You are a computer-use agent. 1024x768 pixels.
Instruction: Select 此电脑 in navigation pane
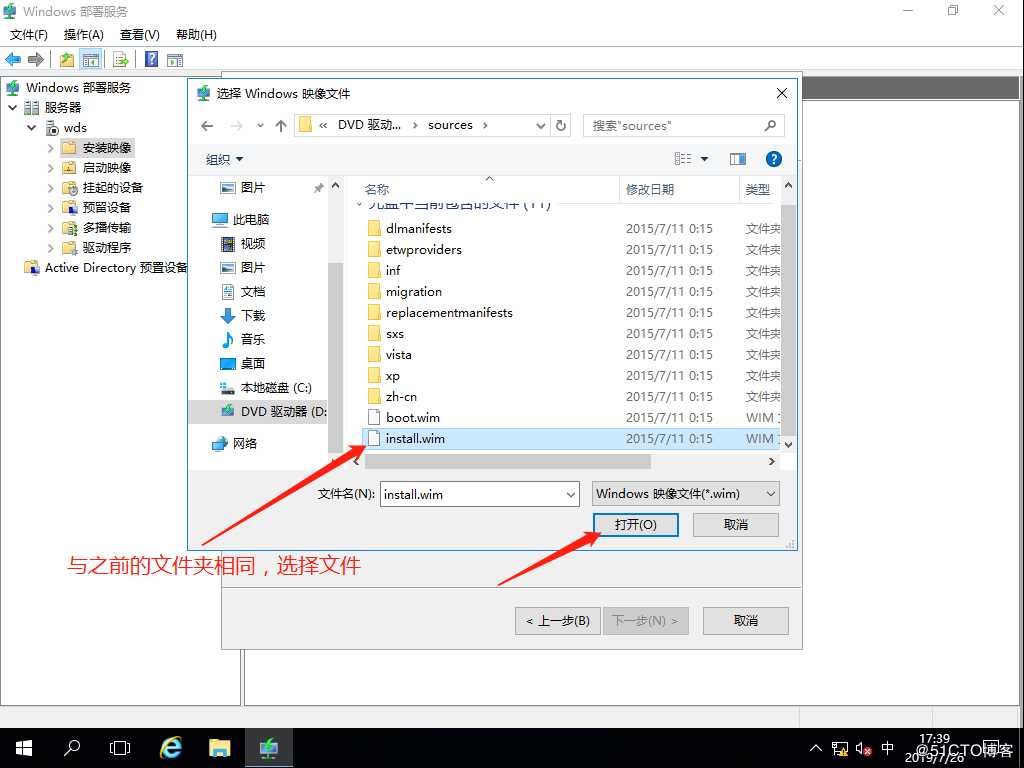click(241, 219)
